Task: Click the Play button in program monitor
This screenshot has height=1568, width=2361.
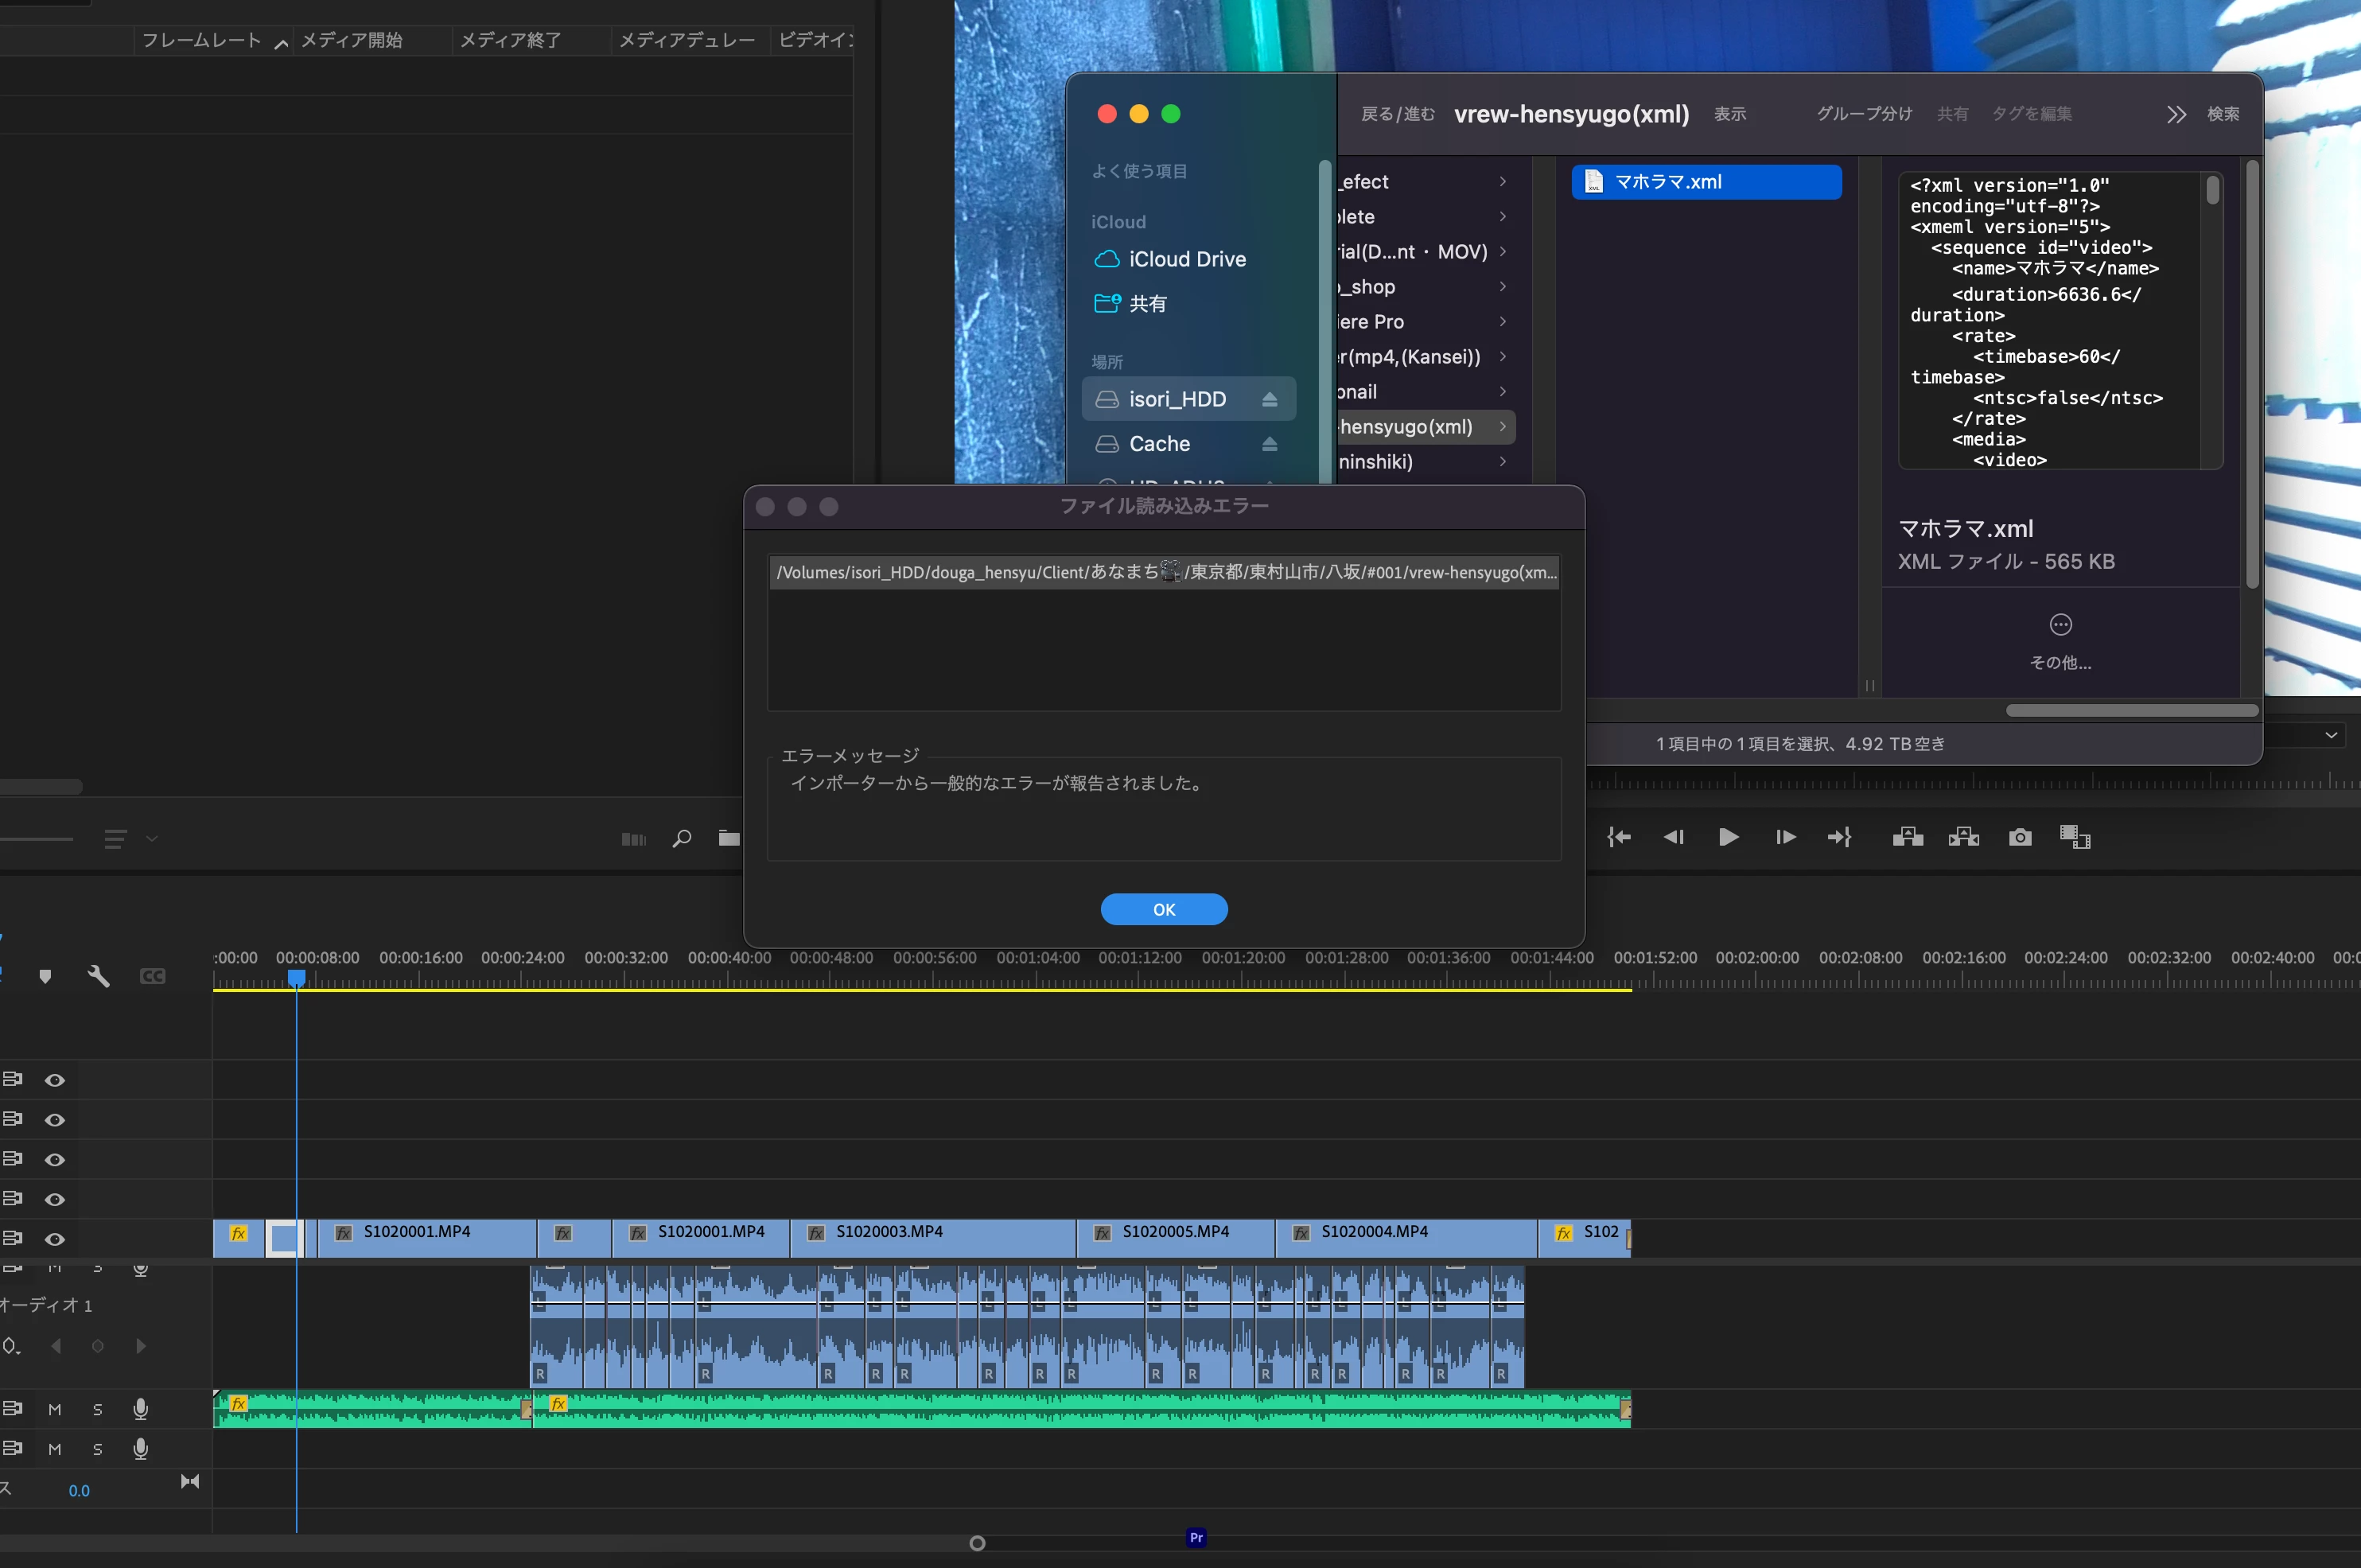Action: [1728, 837]
